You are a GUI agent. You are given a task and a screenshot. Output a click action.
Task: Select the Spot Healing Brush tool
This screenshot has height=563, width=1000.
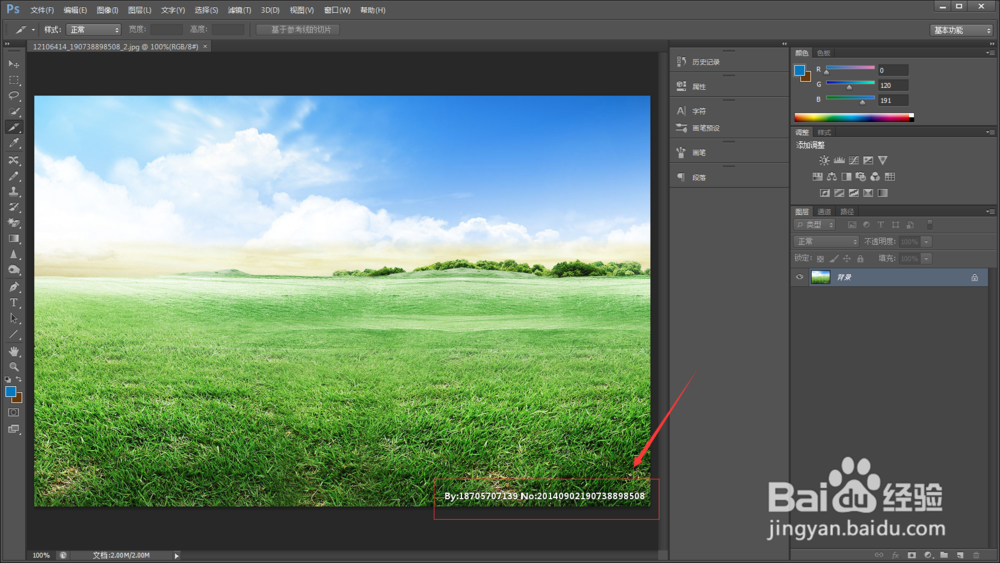point(13,160)
